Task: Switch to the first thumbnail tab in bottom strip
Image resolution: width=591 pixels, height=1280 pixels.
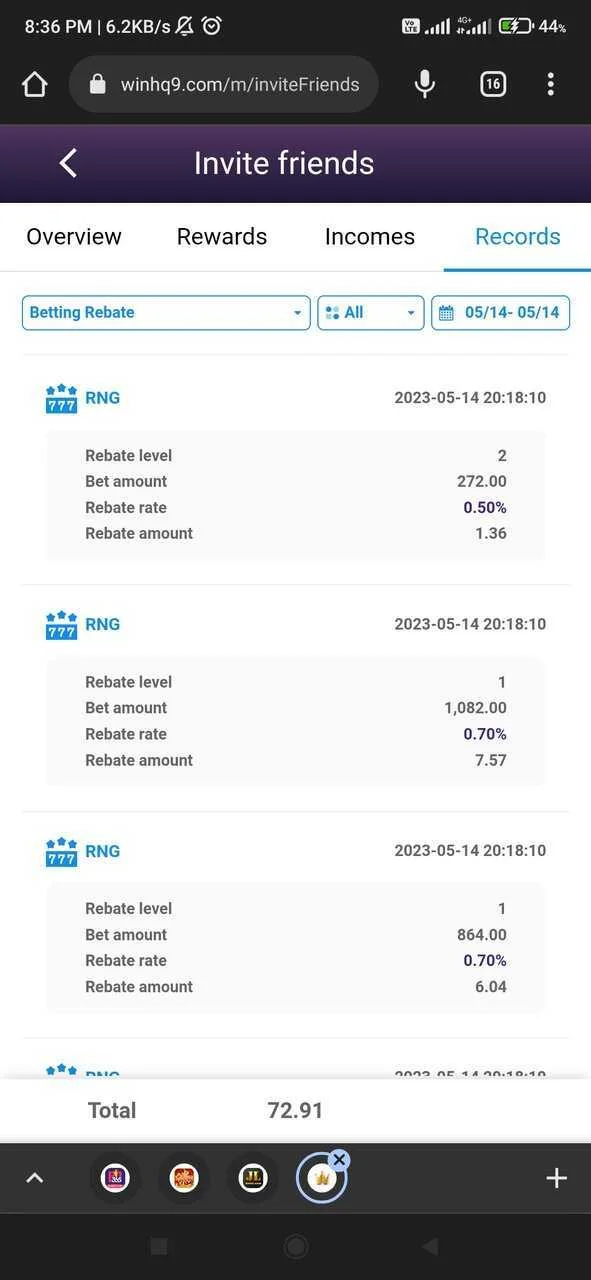Action: tap(116, 1178)
